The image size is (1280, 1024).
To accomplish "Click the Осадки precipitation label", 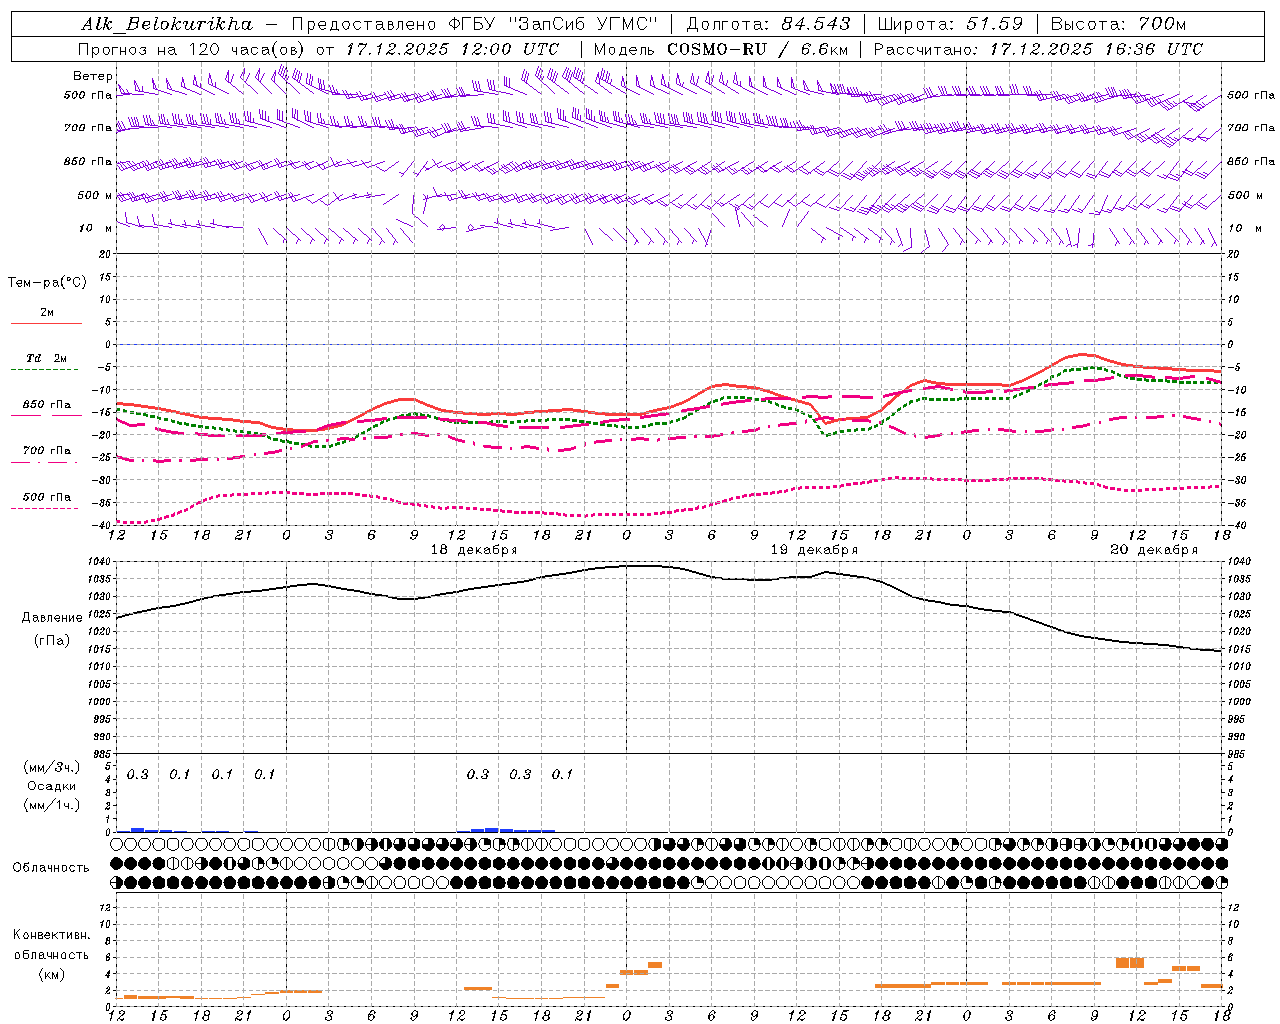I will (52, 786).
